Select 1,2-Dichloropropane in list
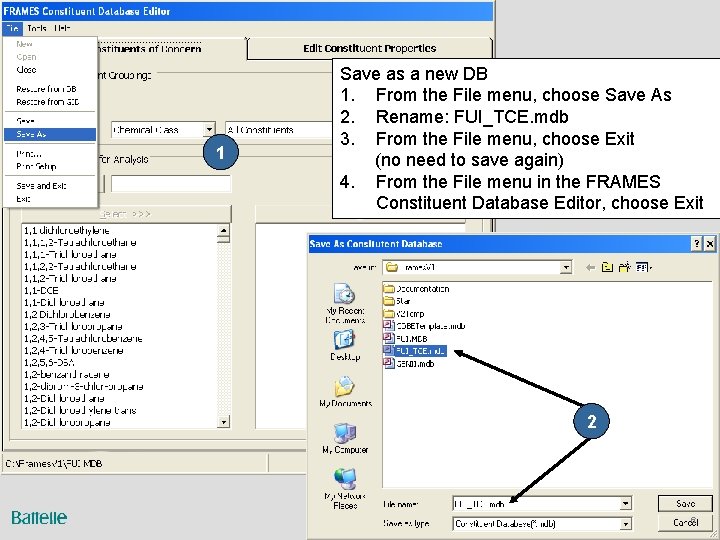Viewport: 720px width, 540px height. point(67,422)
